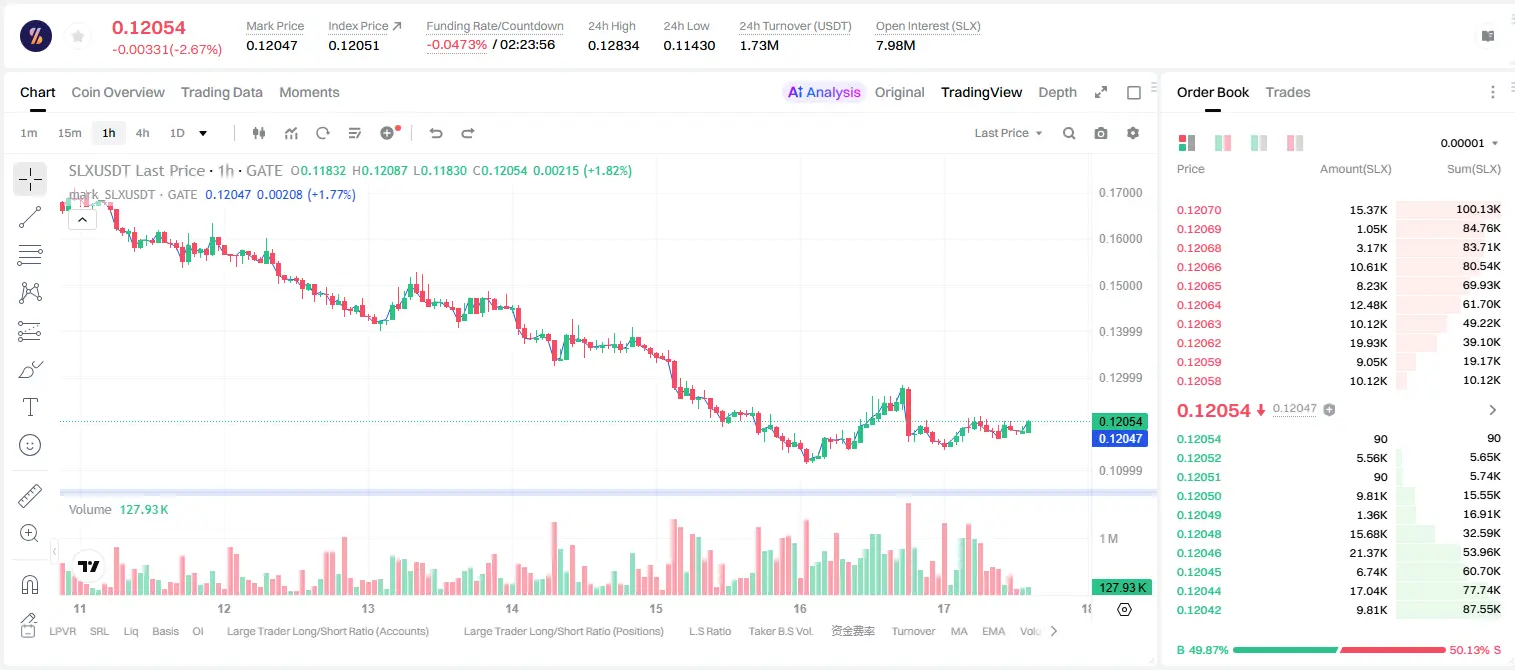Open the emoji sticker tool
Screen dimensions: 1515x670
(x=30, y=445)
